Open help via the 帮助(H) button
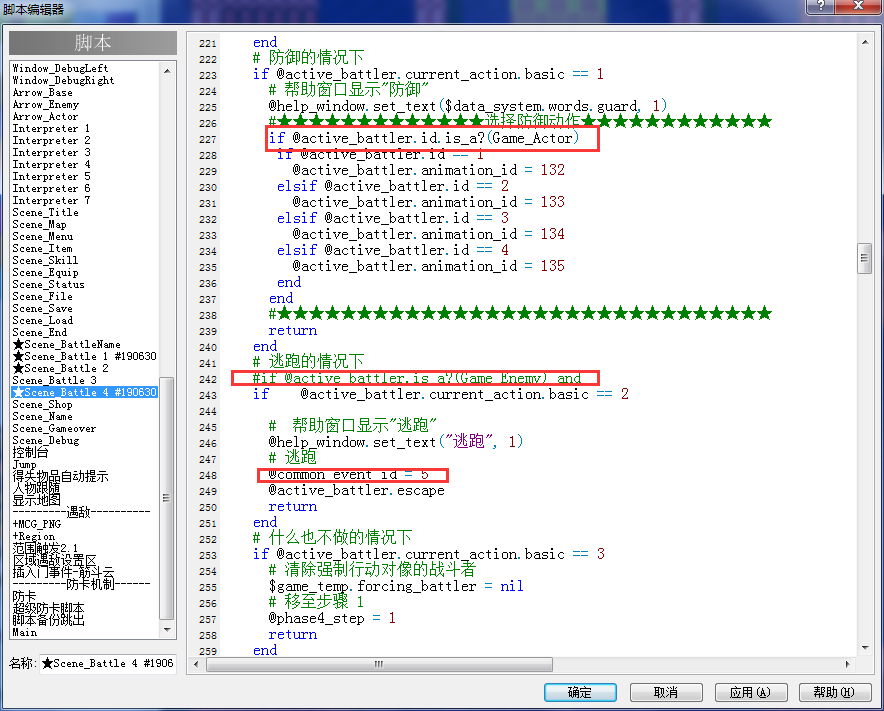 834,692
